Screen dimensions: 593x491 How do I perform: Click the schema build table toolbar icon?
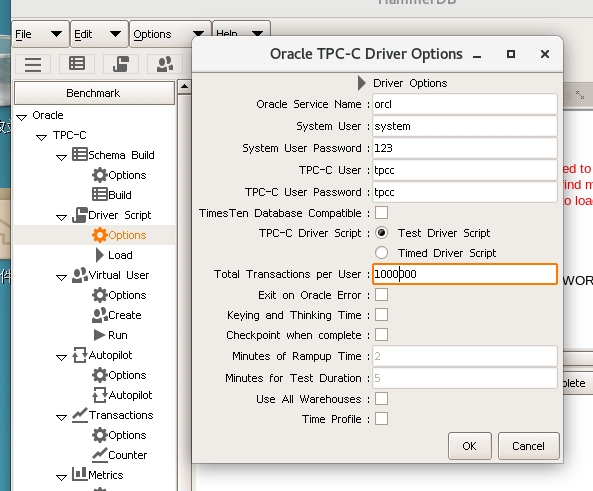click(77, 64)
